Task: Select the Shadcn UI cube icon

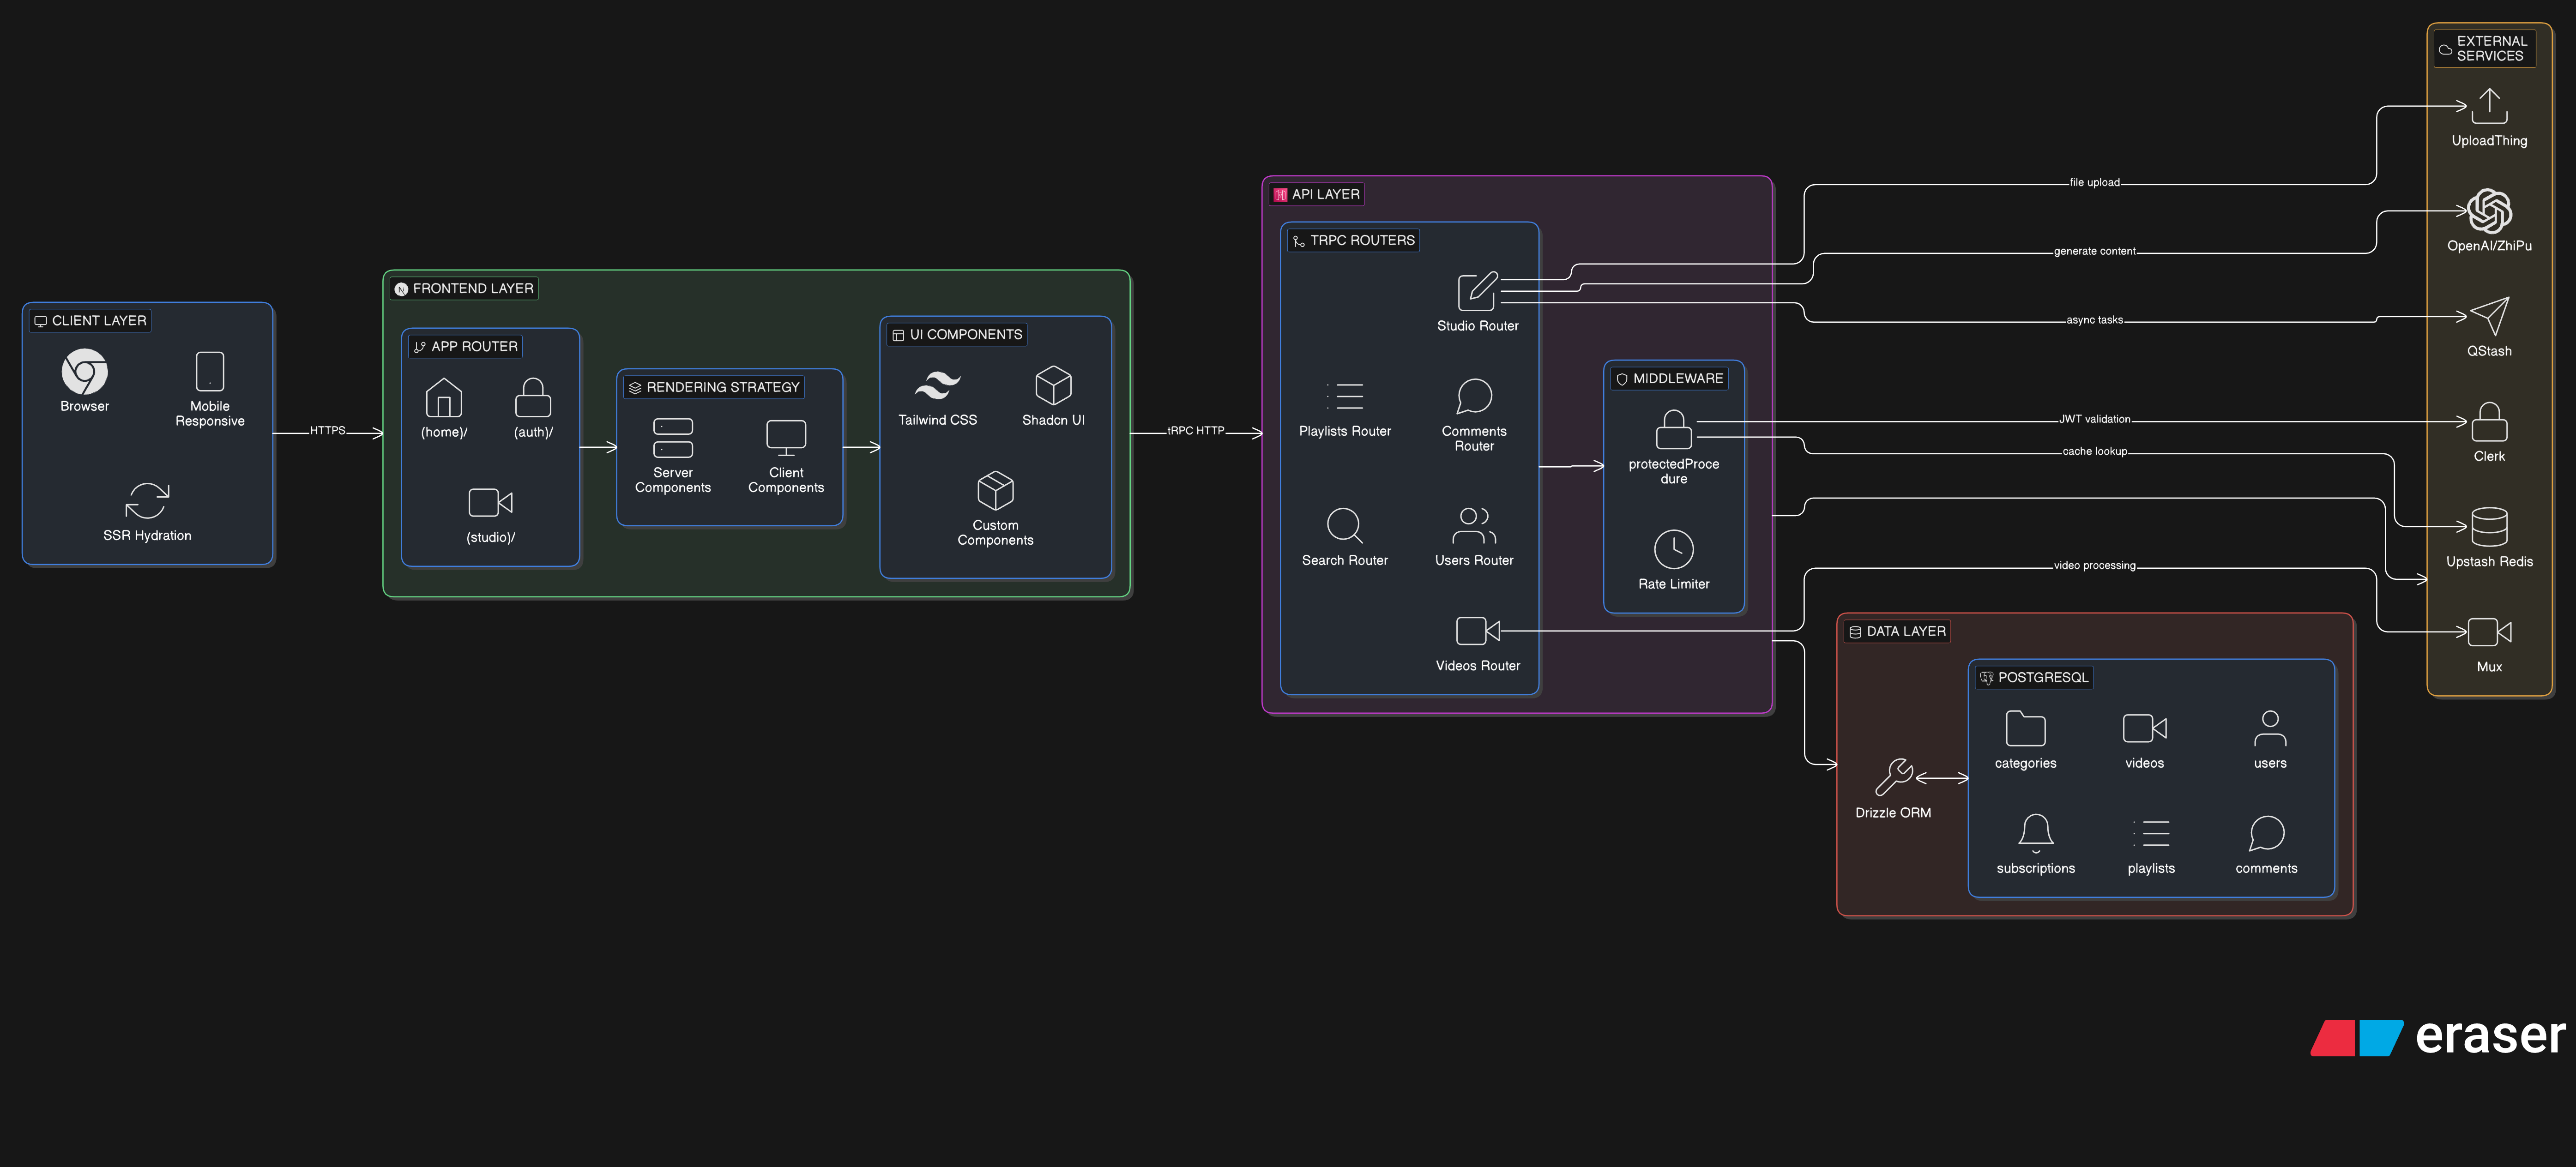Action: (x=1053, y=385)
